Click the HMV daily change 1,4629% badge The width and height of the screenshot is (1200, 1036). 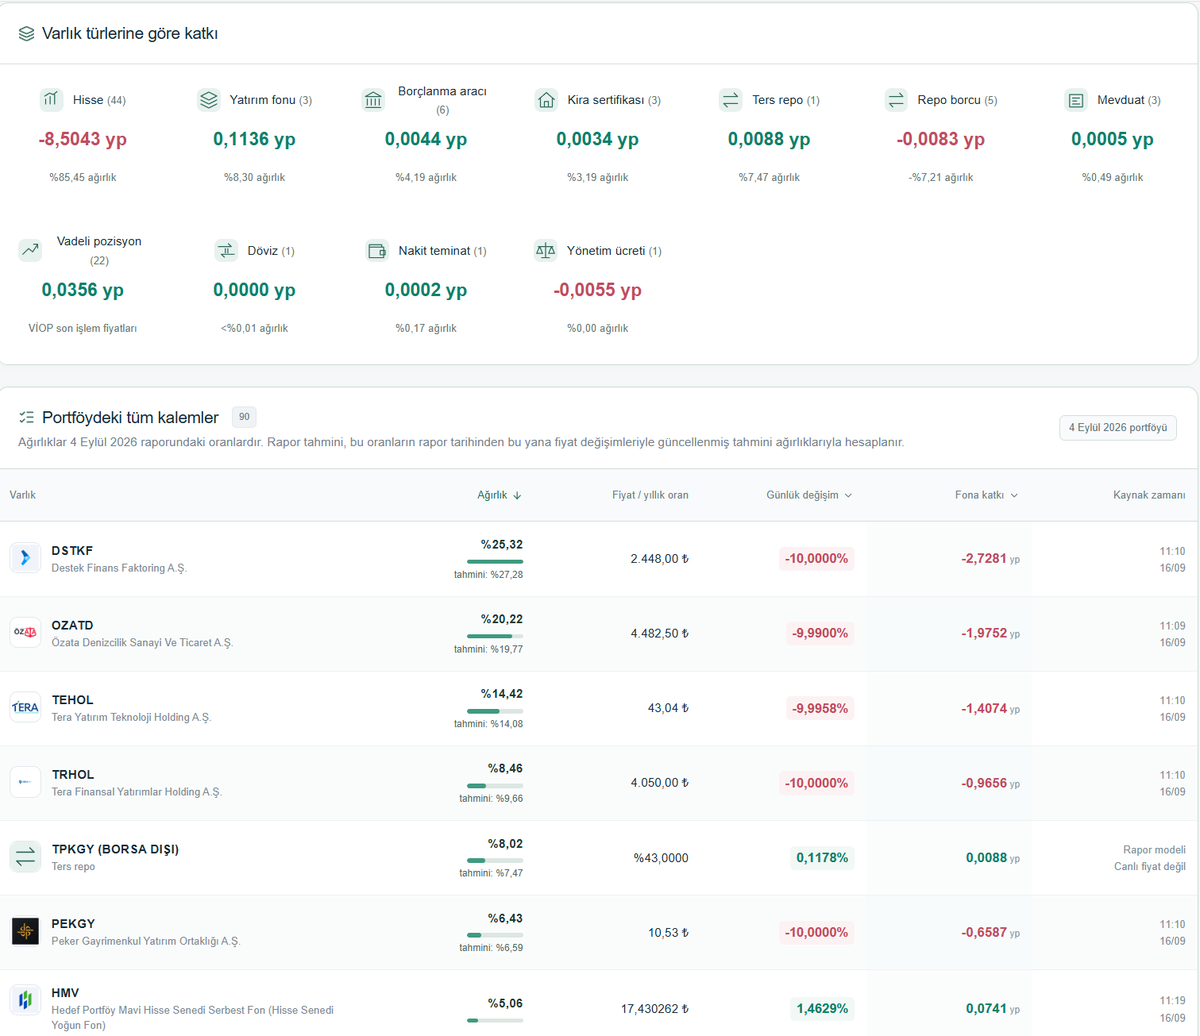[x=822, y=1008]
